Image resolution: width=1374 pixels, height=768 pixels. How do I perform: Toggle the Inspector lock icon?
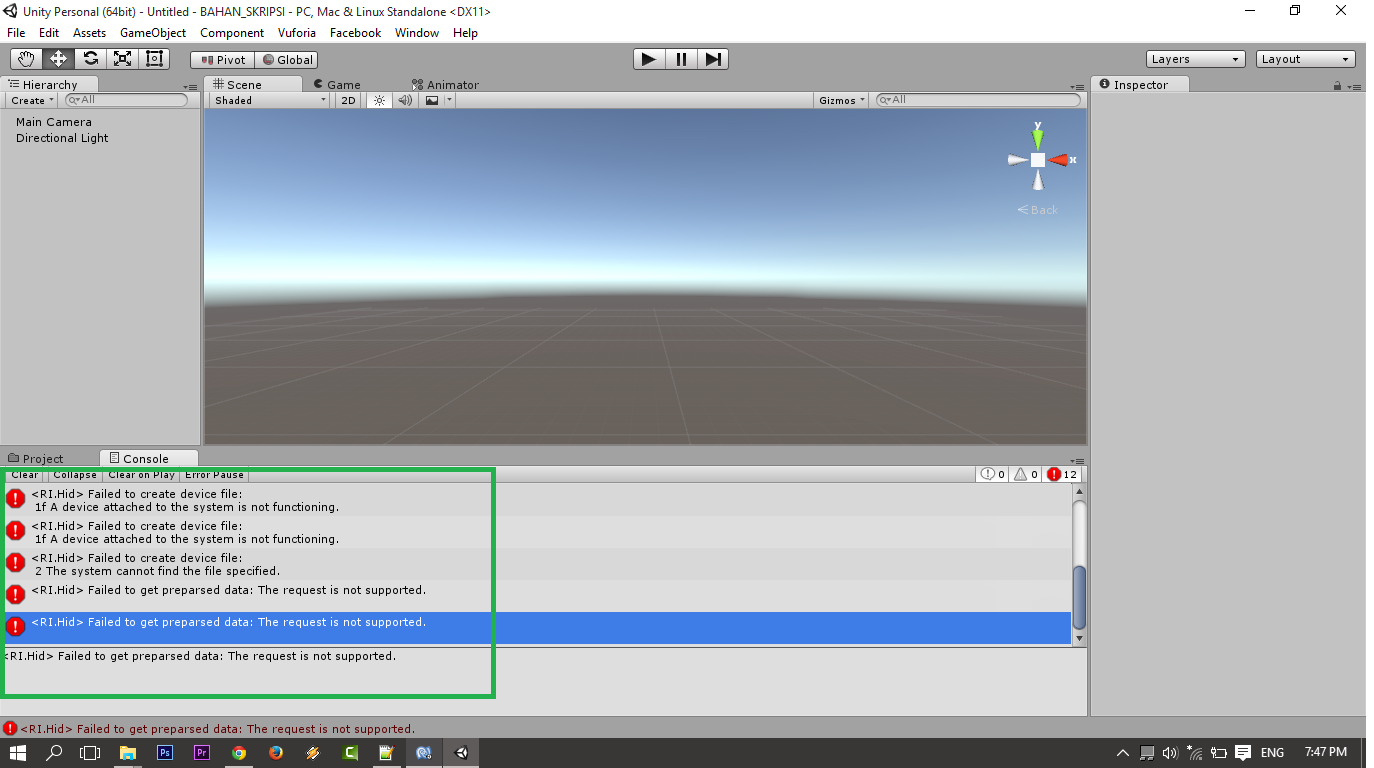pyautogui.click(x=1337, y=87)
